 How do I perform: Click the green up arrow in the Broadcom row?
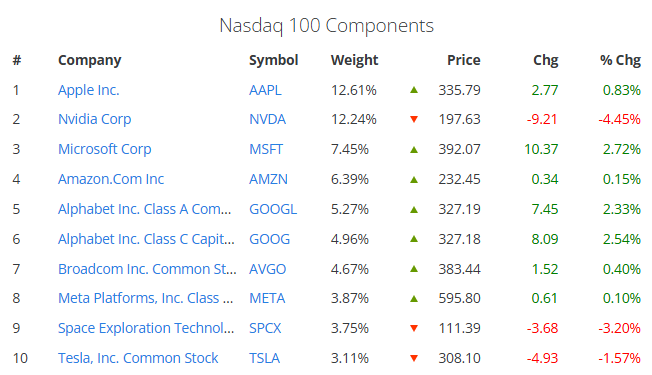(x=414, y=269)
